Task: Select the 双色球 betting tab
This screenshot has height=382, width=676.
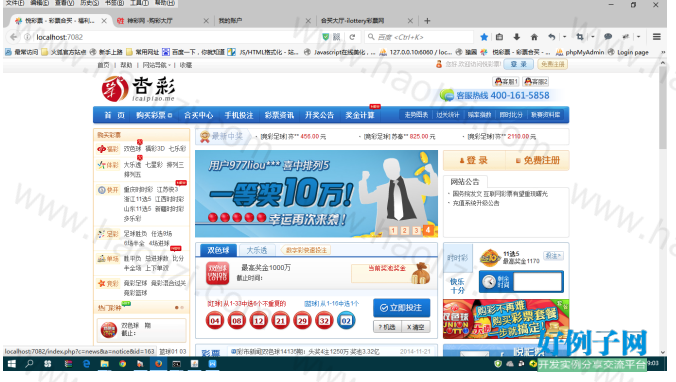Action: click(218, 250)
